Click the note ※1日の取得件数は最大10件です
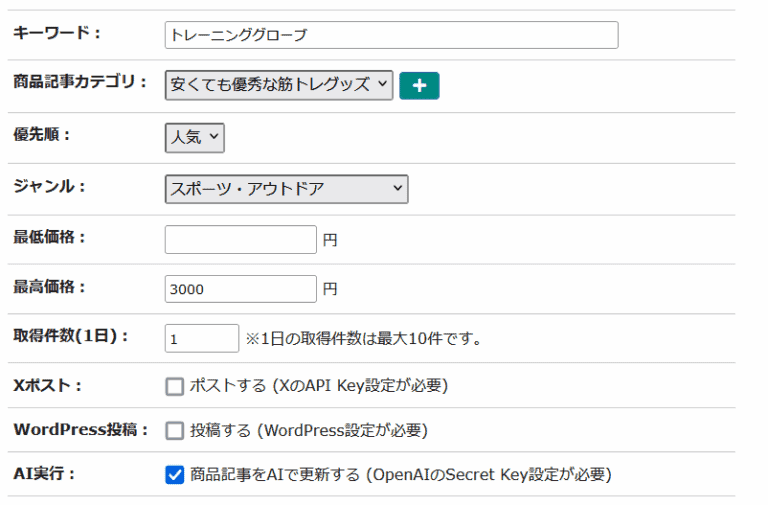Image resolution: width=768 pixels, height=505 pixels. (364, 339)
